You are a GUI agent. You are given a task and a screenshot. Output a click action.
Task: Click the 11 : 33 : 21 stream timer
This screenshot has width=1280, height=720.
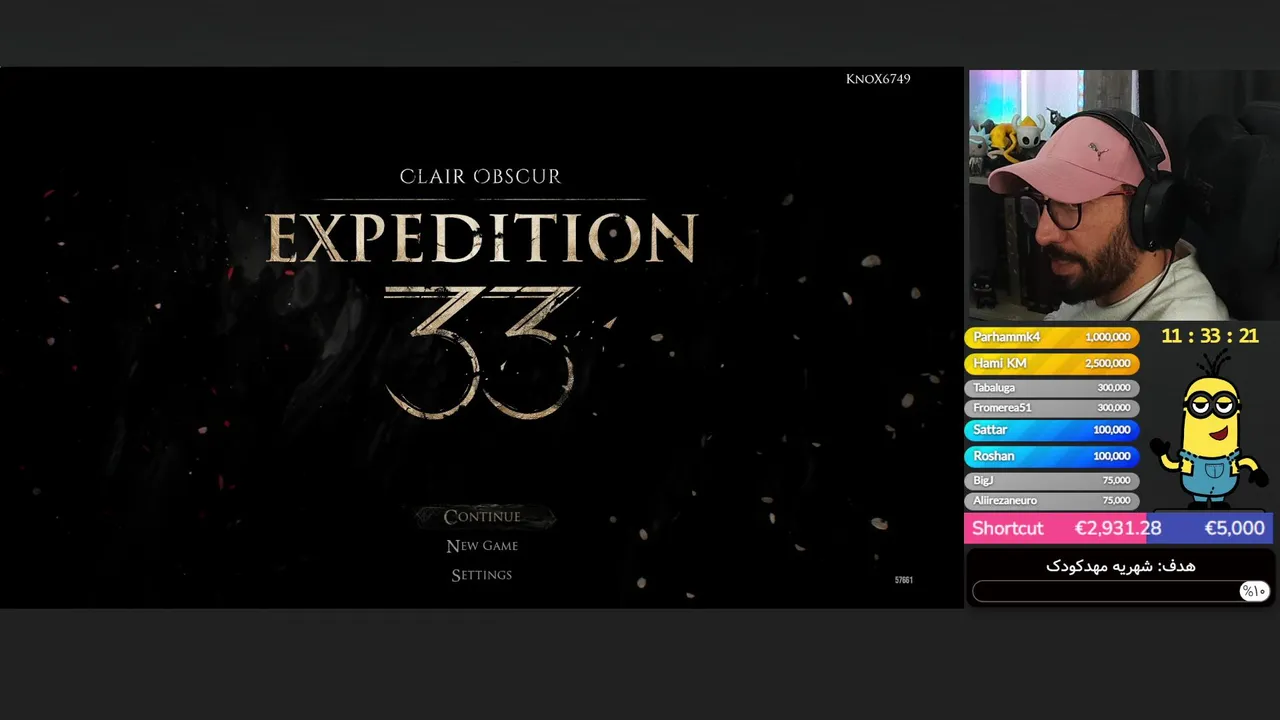click(1209, 336)
